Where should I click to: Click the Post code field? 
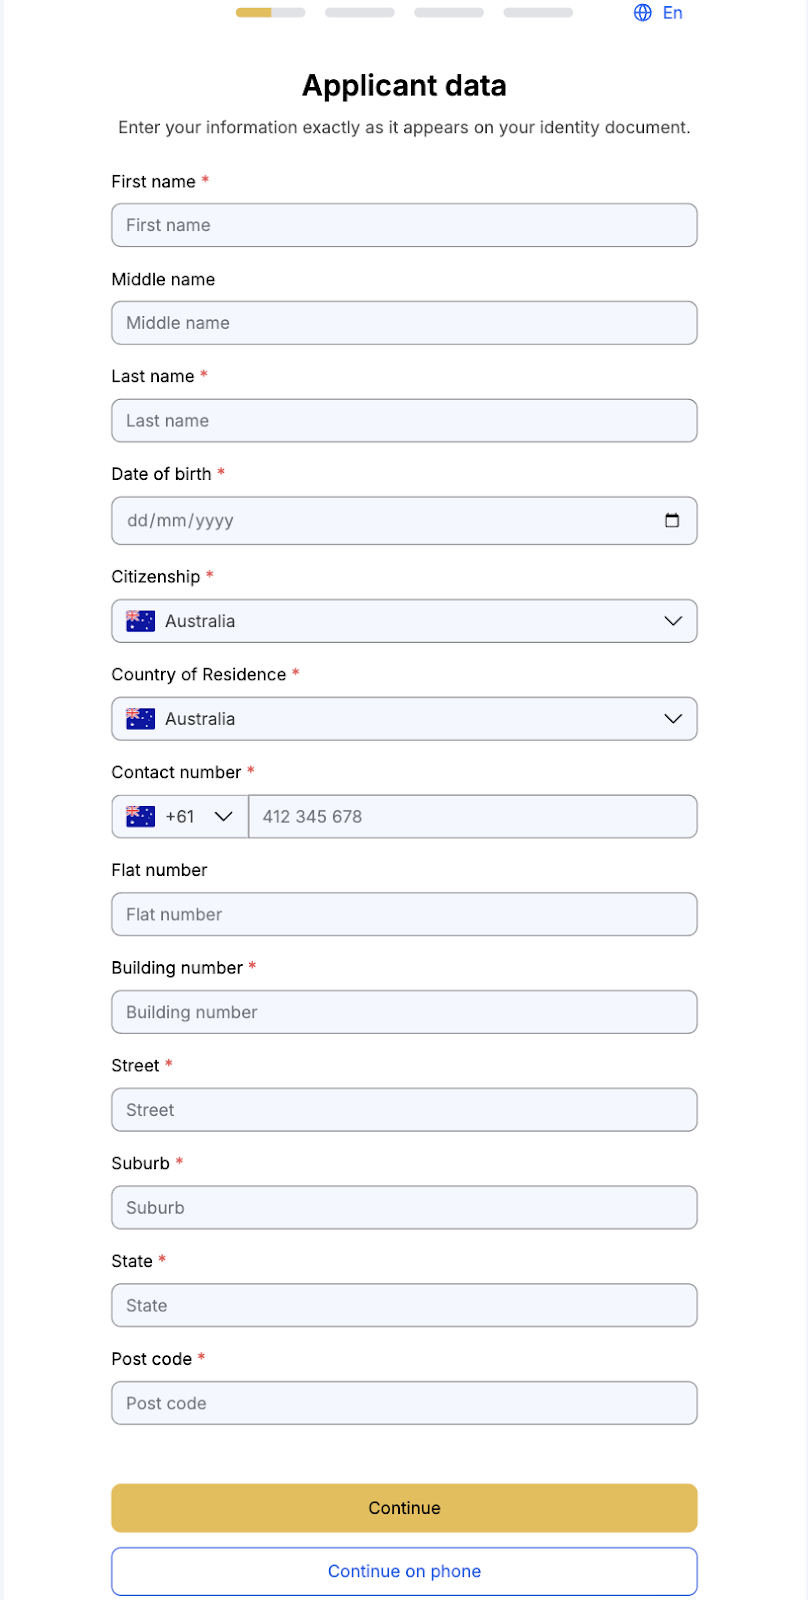pyautogui.click(x=404, y=1403)
